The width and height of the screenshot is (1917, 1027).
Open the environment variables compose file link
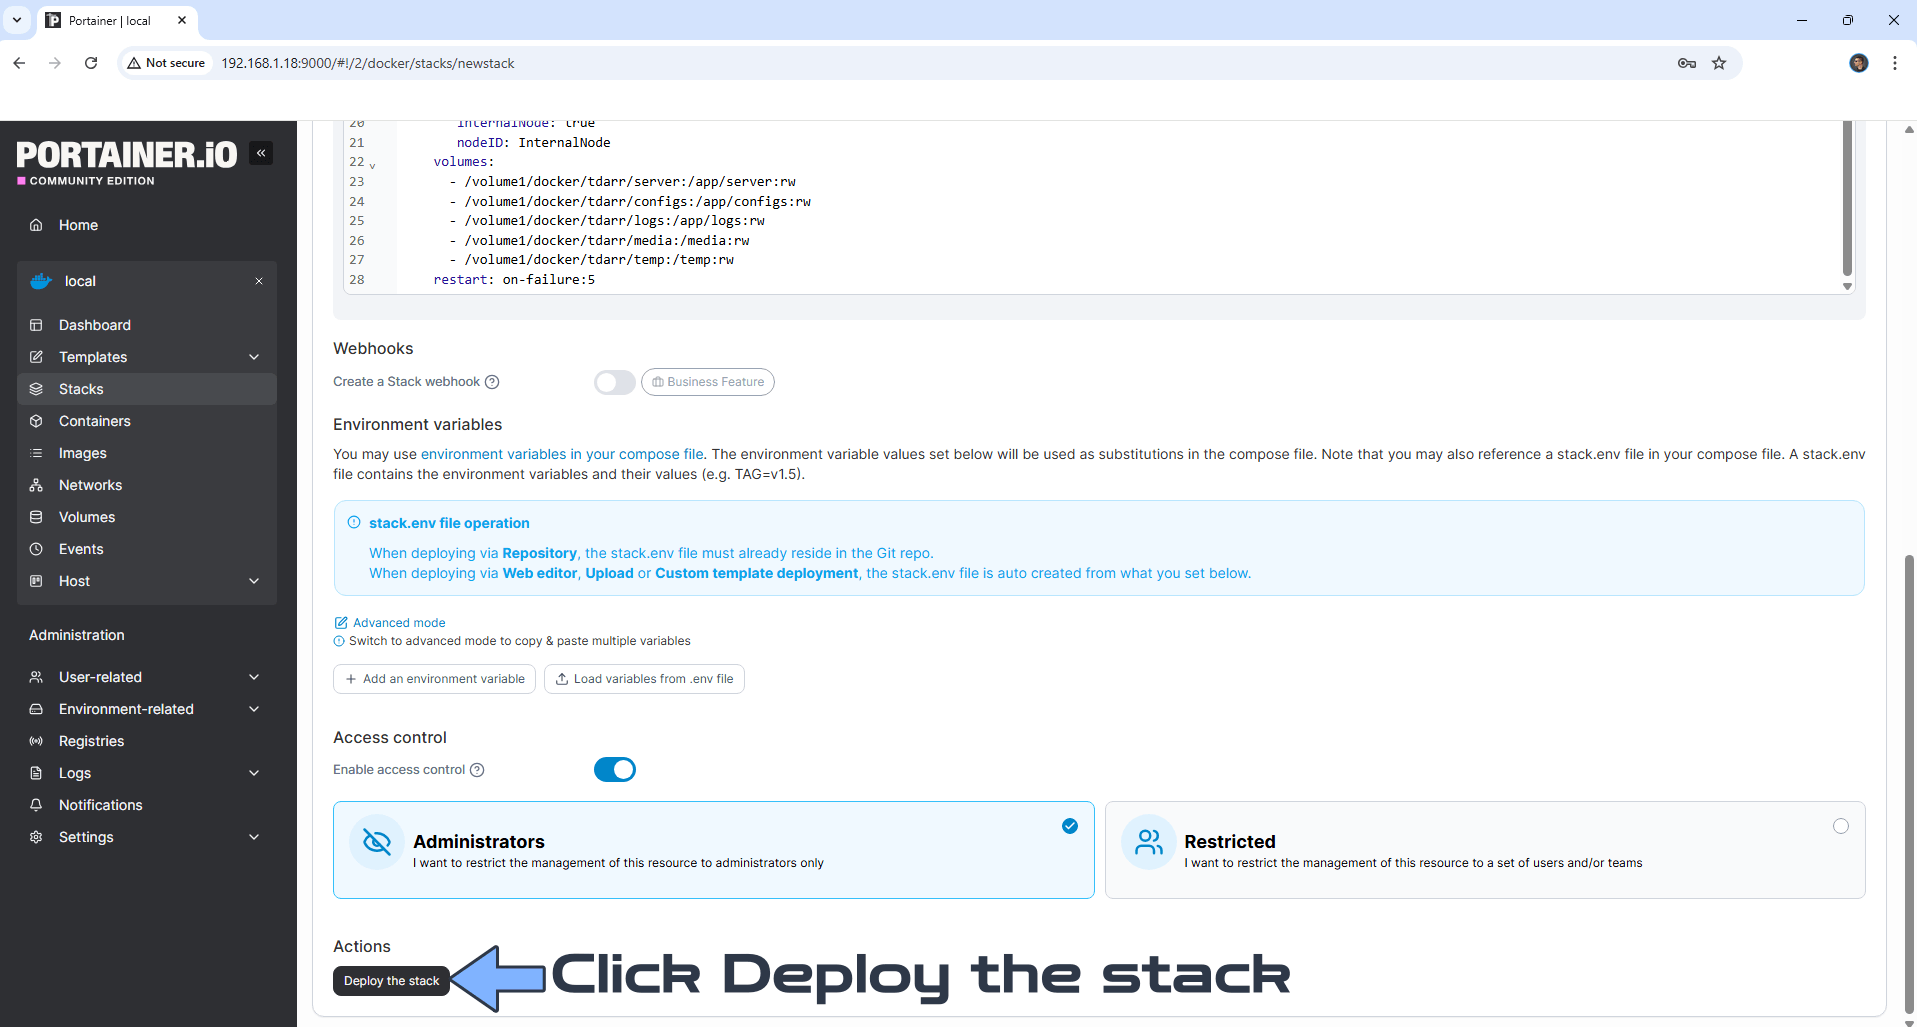click(x=562, y=454)
